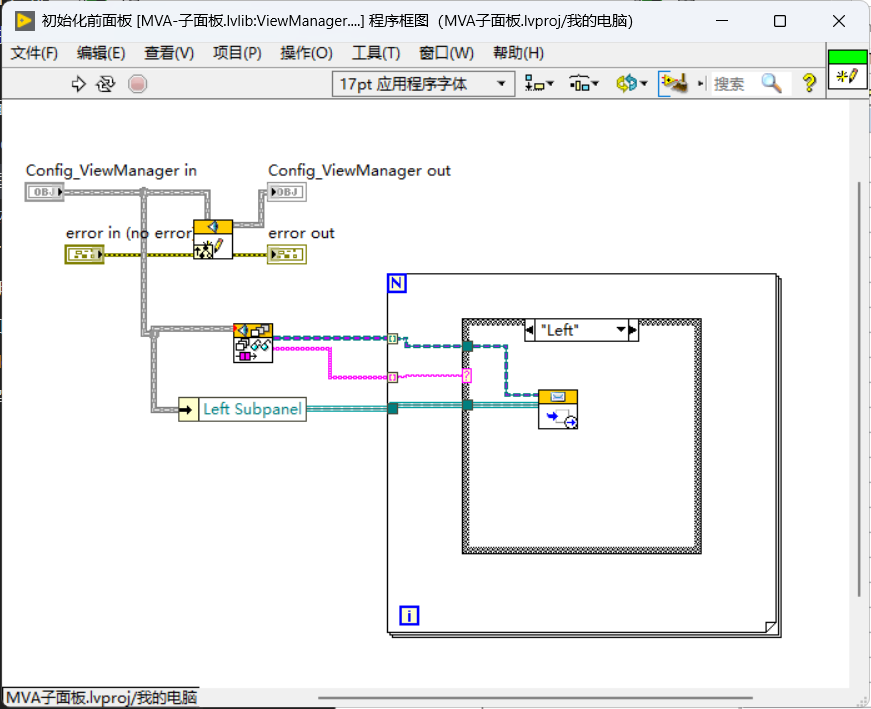This screenshot has width=871, height=709.
Task: Click the Config_ViewManager in label
Action: coord(111,171)
